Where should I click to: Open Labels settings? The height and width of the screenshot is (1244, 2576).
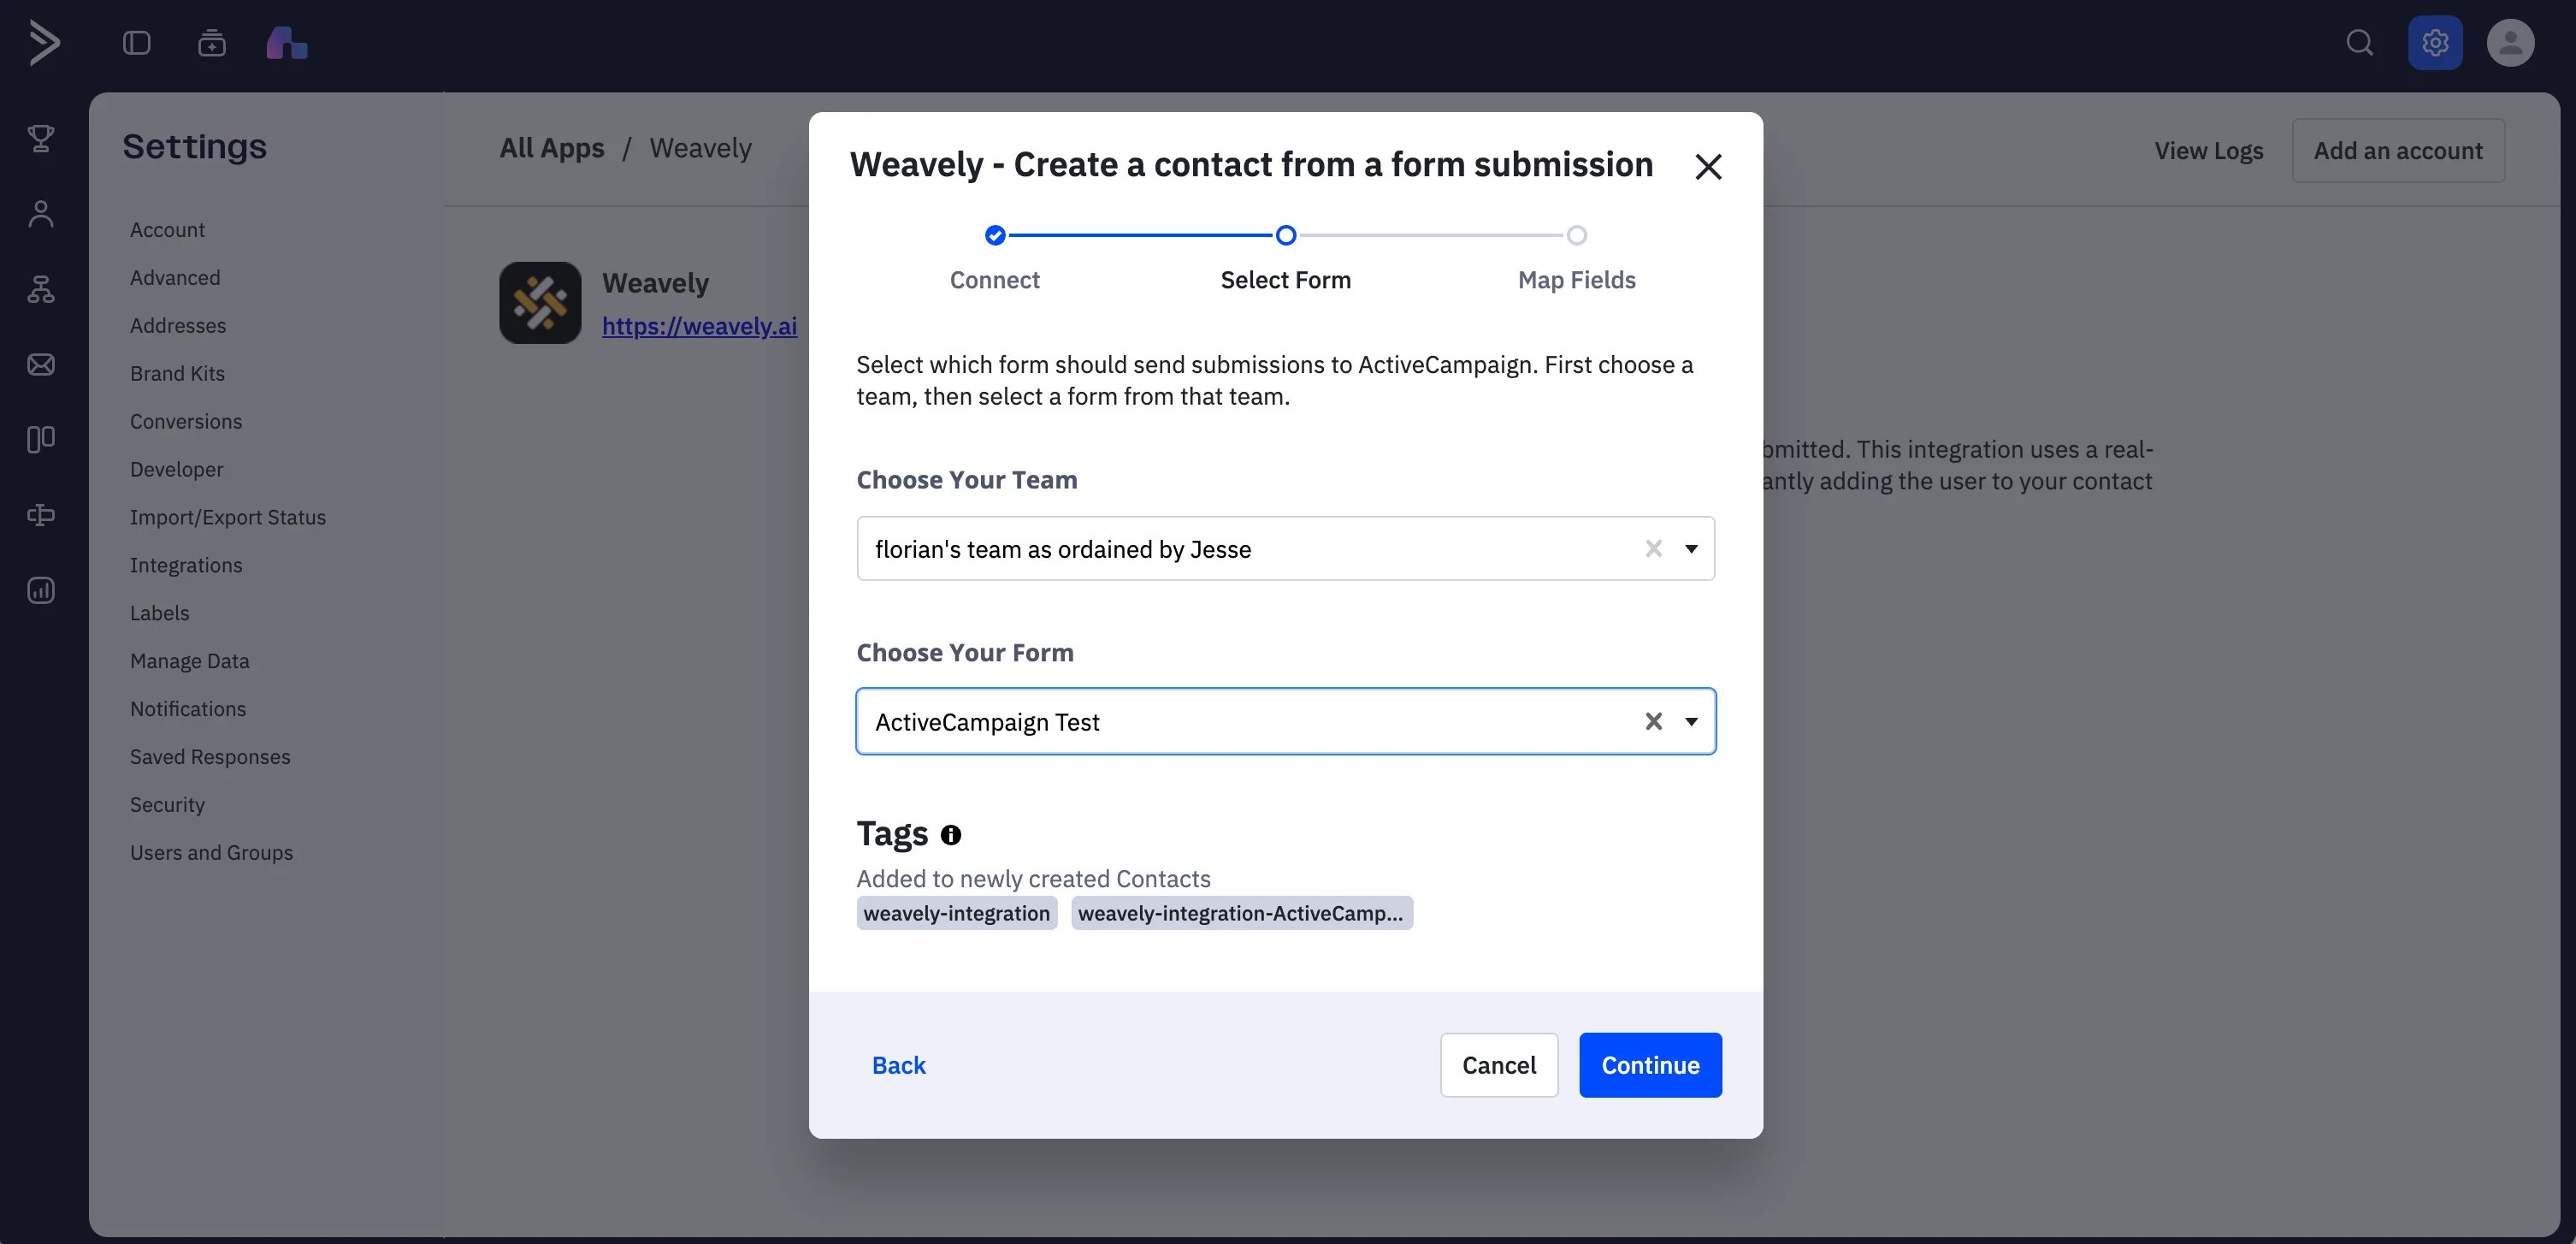point(159,613)
